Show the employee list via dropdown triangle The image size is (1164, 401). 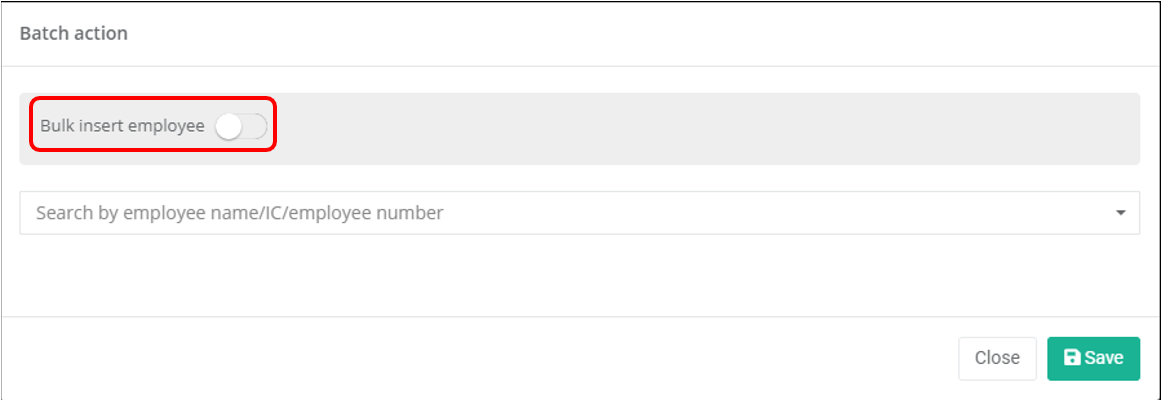pos(1120,213)
